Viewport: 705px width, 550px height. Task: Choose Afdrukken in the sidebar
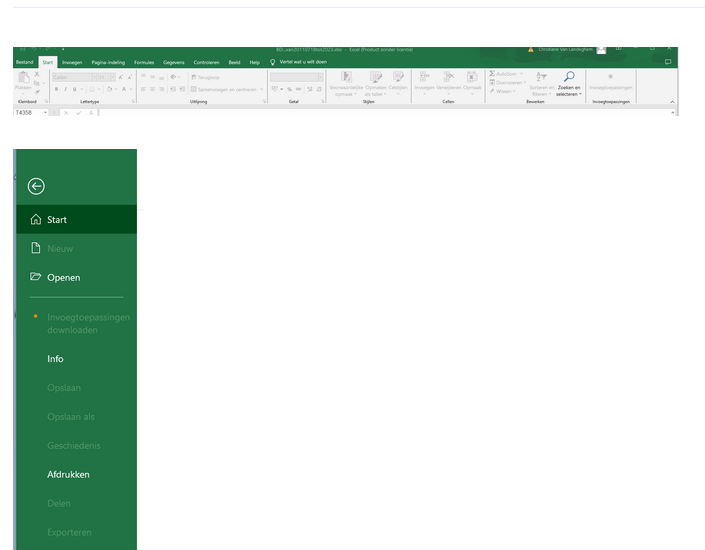(68, 475)
